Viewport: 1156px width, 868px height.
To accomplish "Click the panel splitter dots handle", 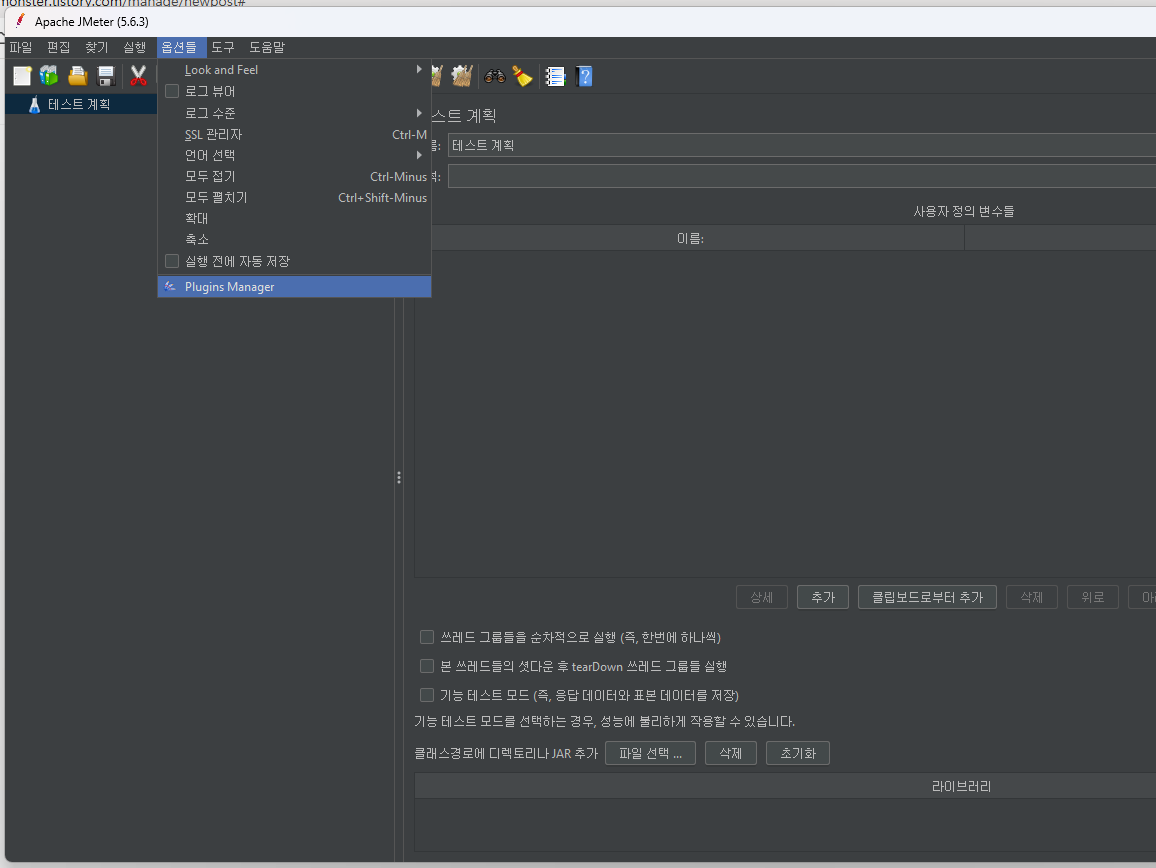I will [399, 478].
